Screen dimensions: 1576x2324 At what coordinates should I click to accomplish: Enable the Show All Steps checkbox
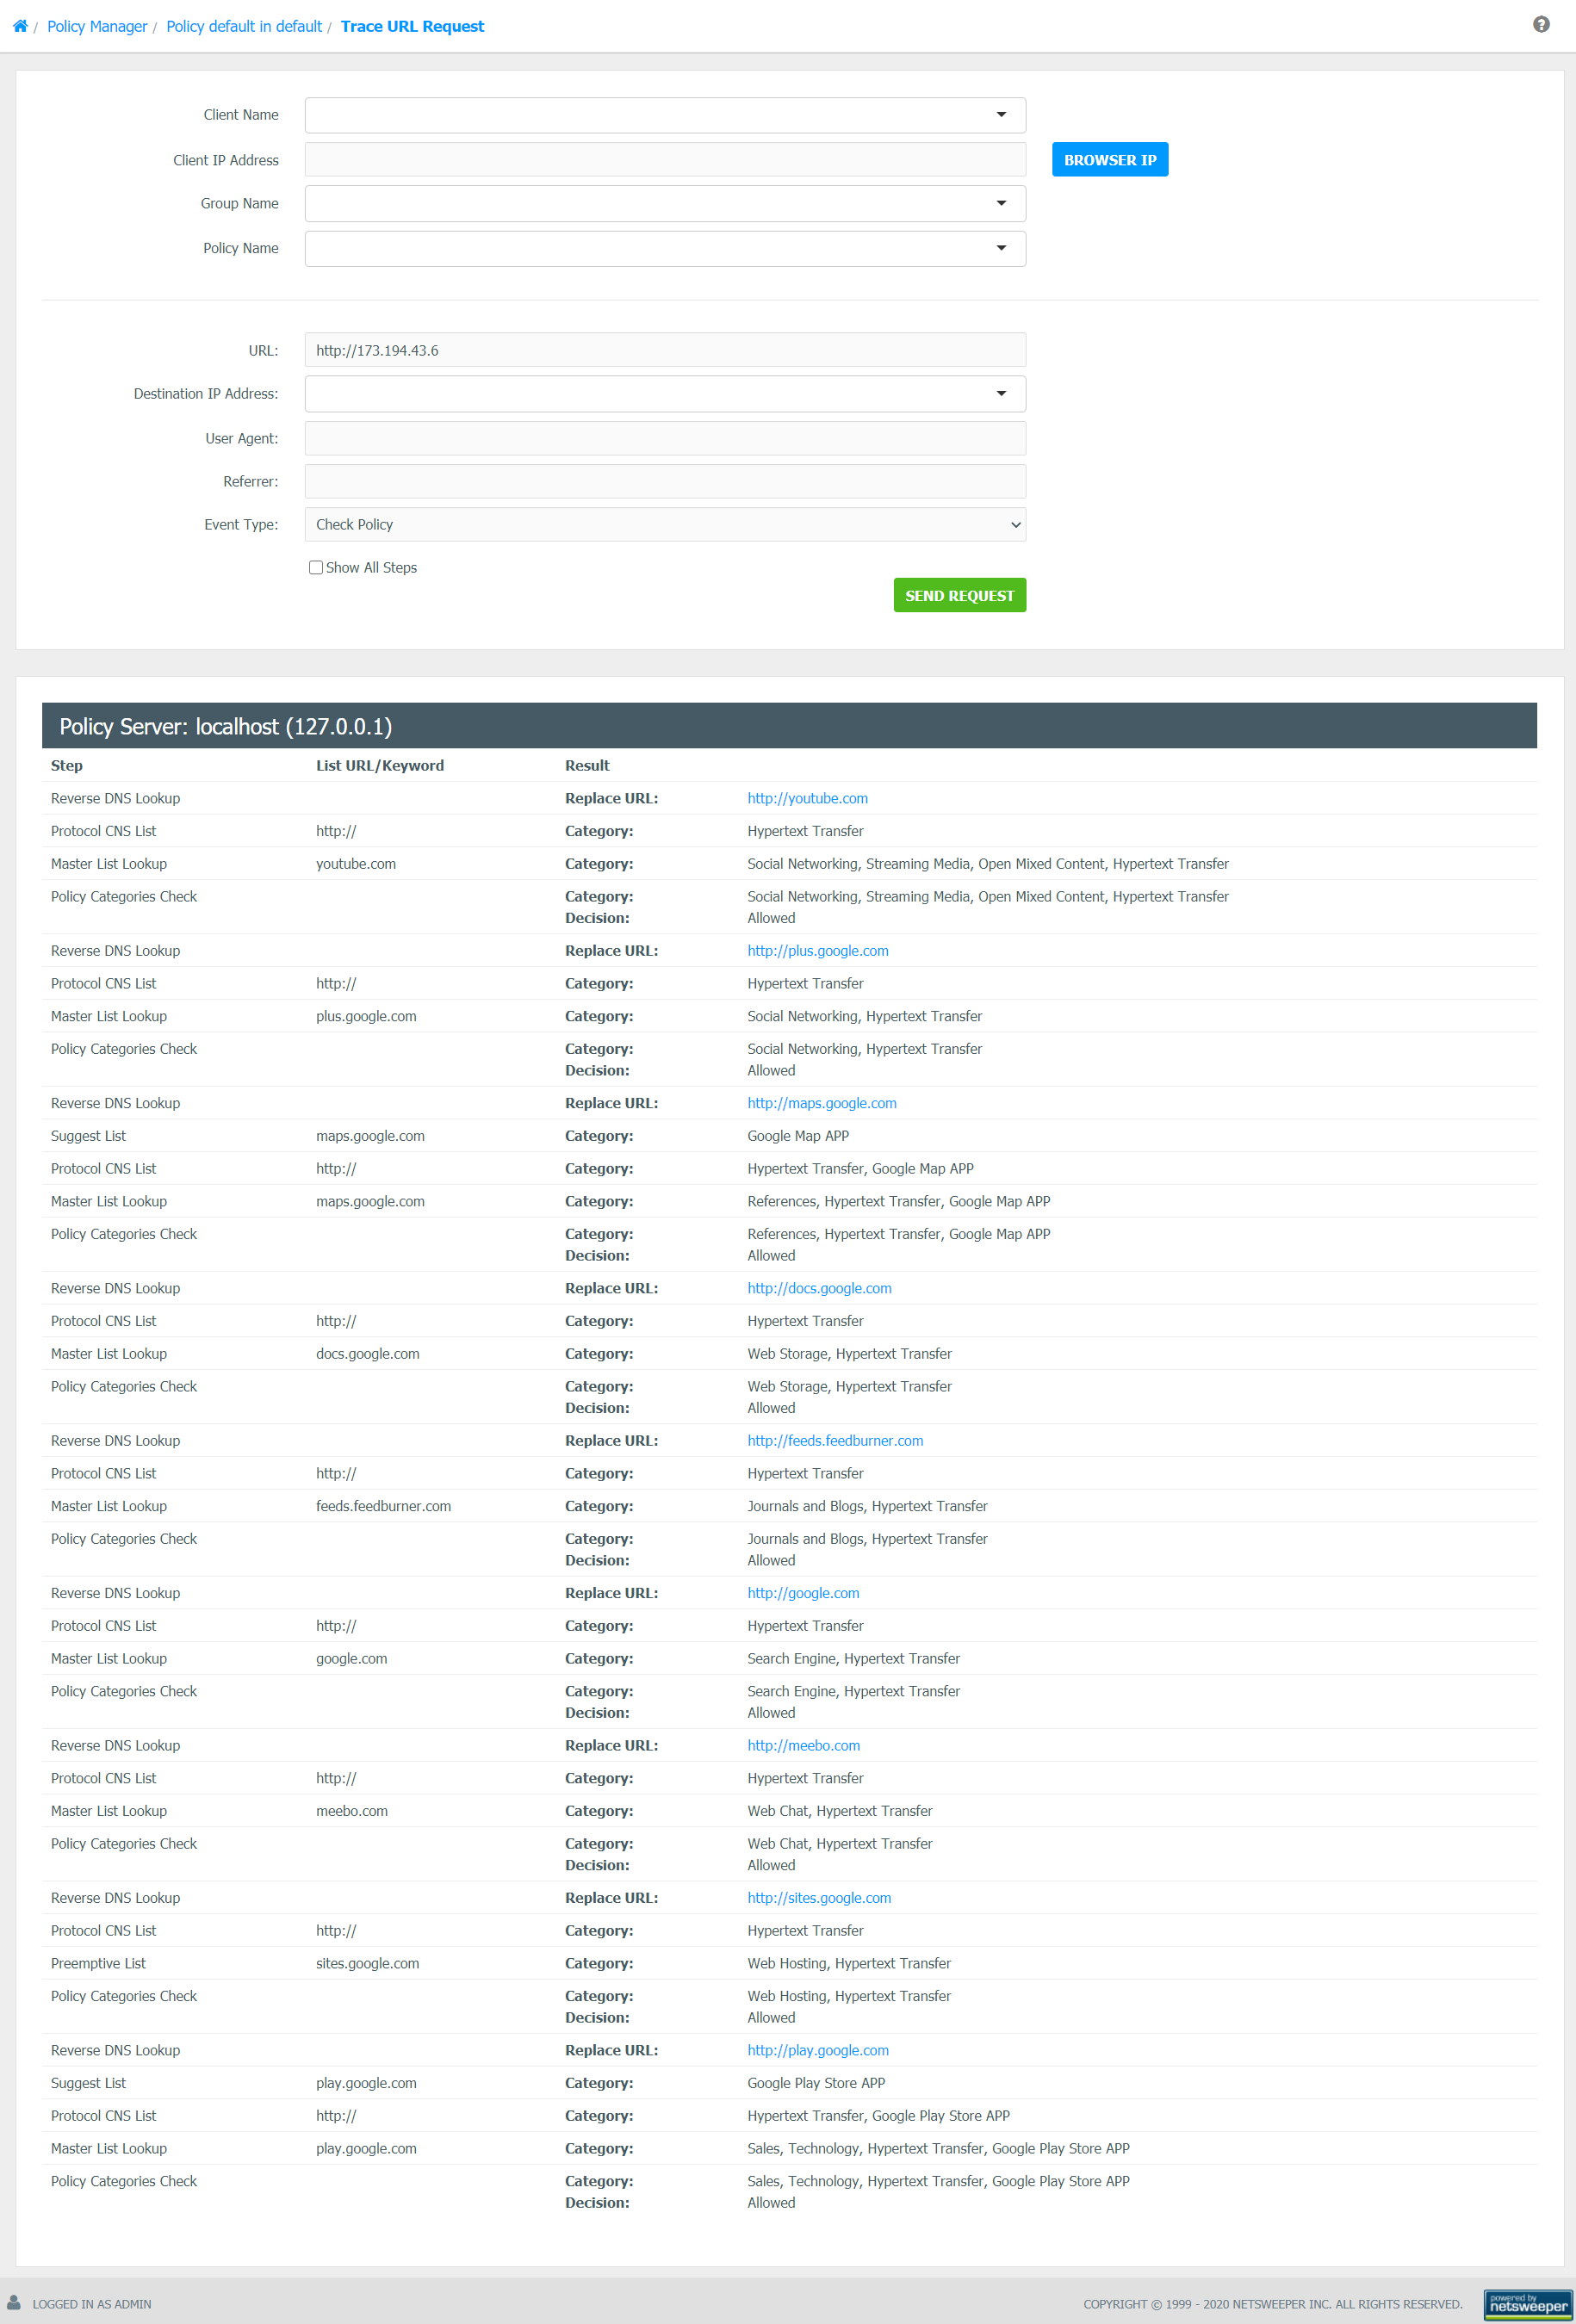[x=316, y=567]
